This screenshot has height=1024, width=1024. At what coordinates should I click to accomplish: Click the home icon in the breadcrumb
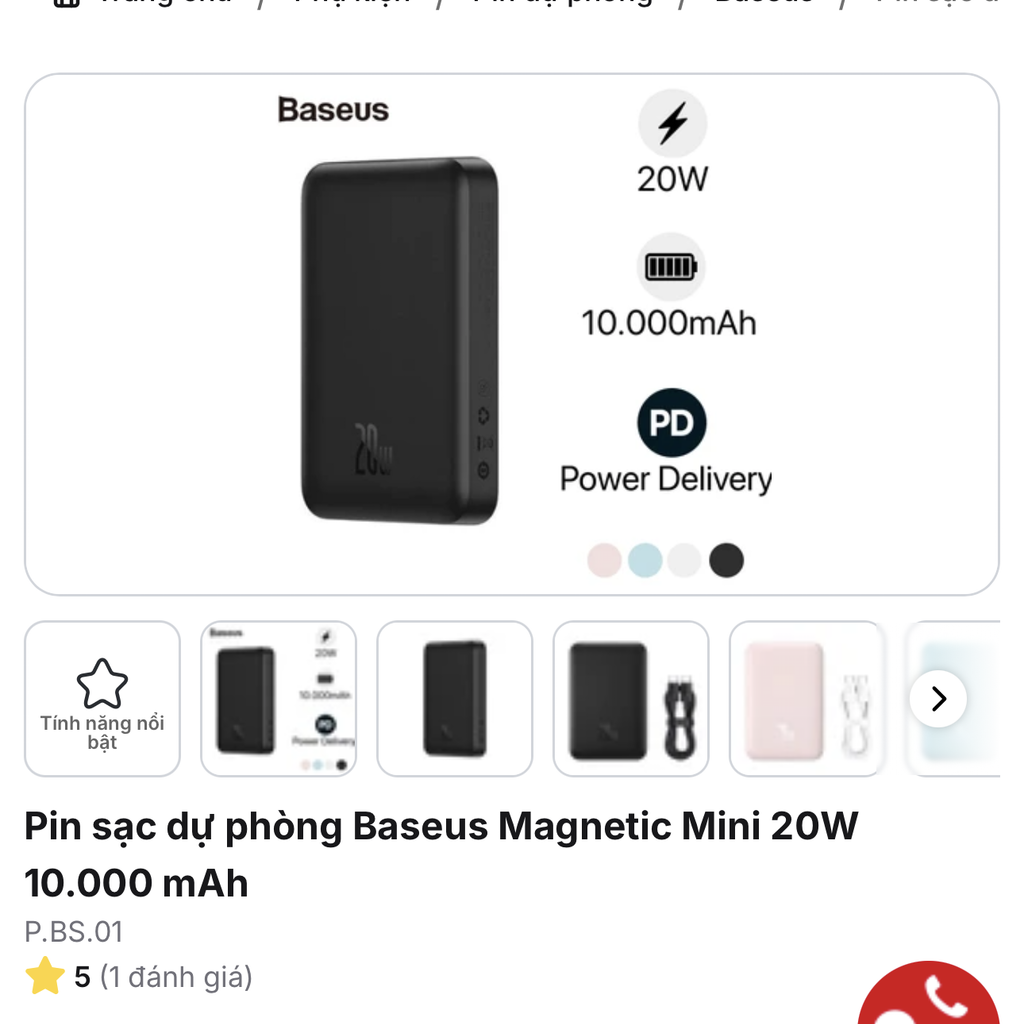(67, 3)
